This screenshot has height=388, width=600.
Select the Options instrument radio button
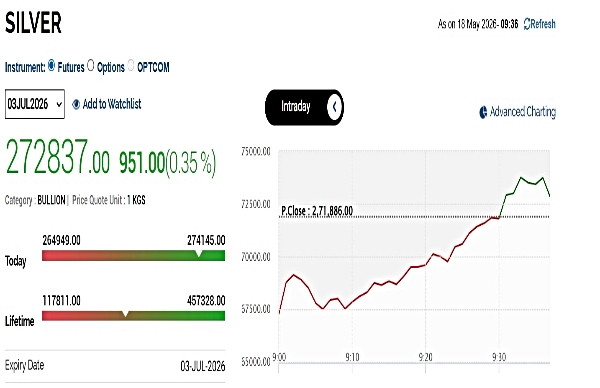coord(90,65)
